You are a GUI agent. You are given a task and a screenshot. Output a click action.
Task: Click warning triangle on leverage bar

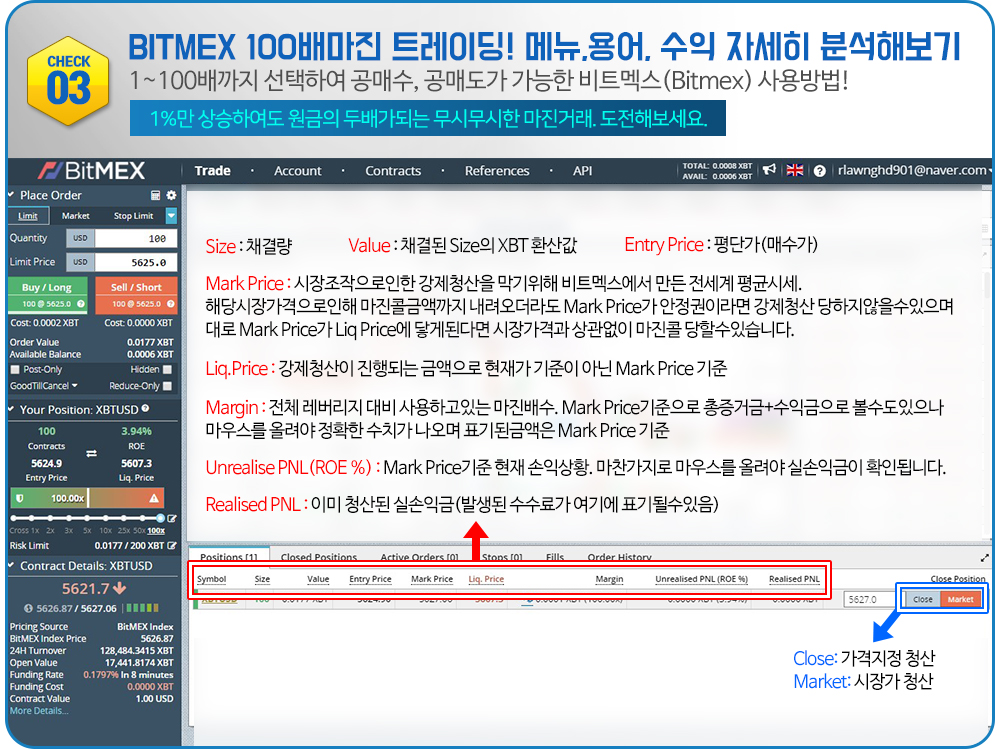pyautogui.click(x=154, y=498)
